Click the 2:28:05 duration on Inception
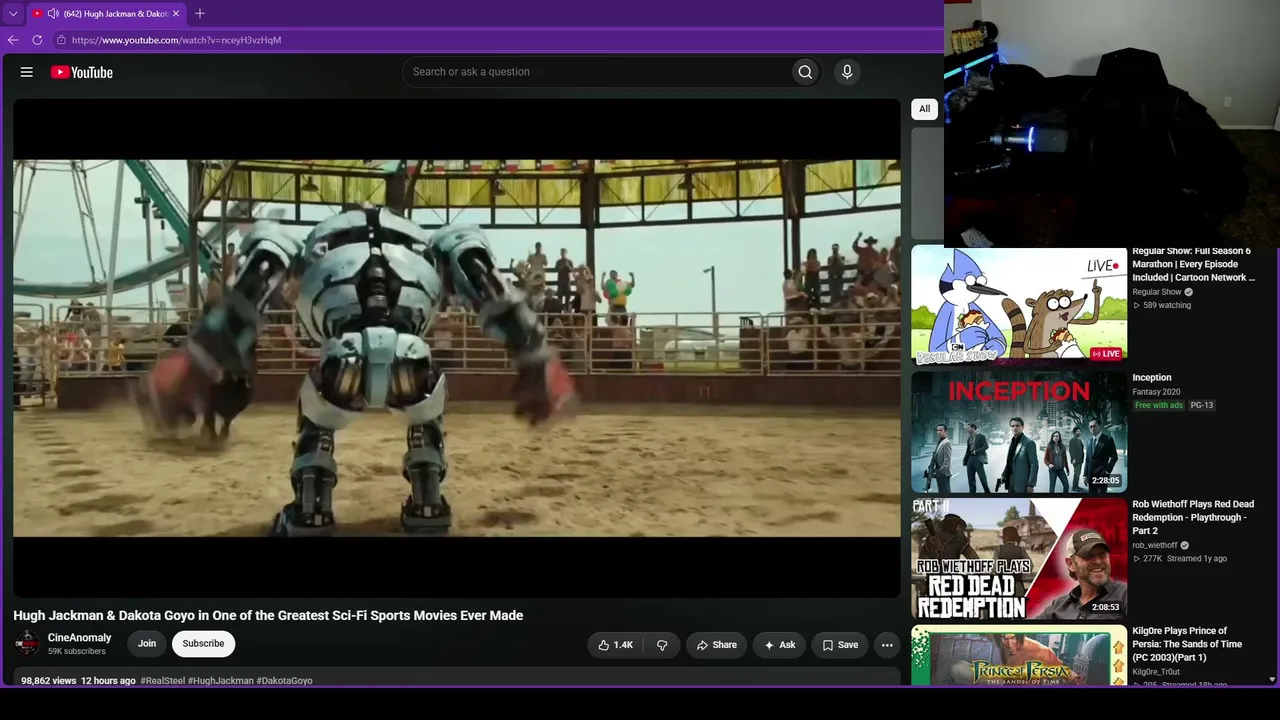The width and height of the screenshot is (1280, 720). pos(1106,481)
